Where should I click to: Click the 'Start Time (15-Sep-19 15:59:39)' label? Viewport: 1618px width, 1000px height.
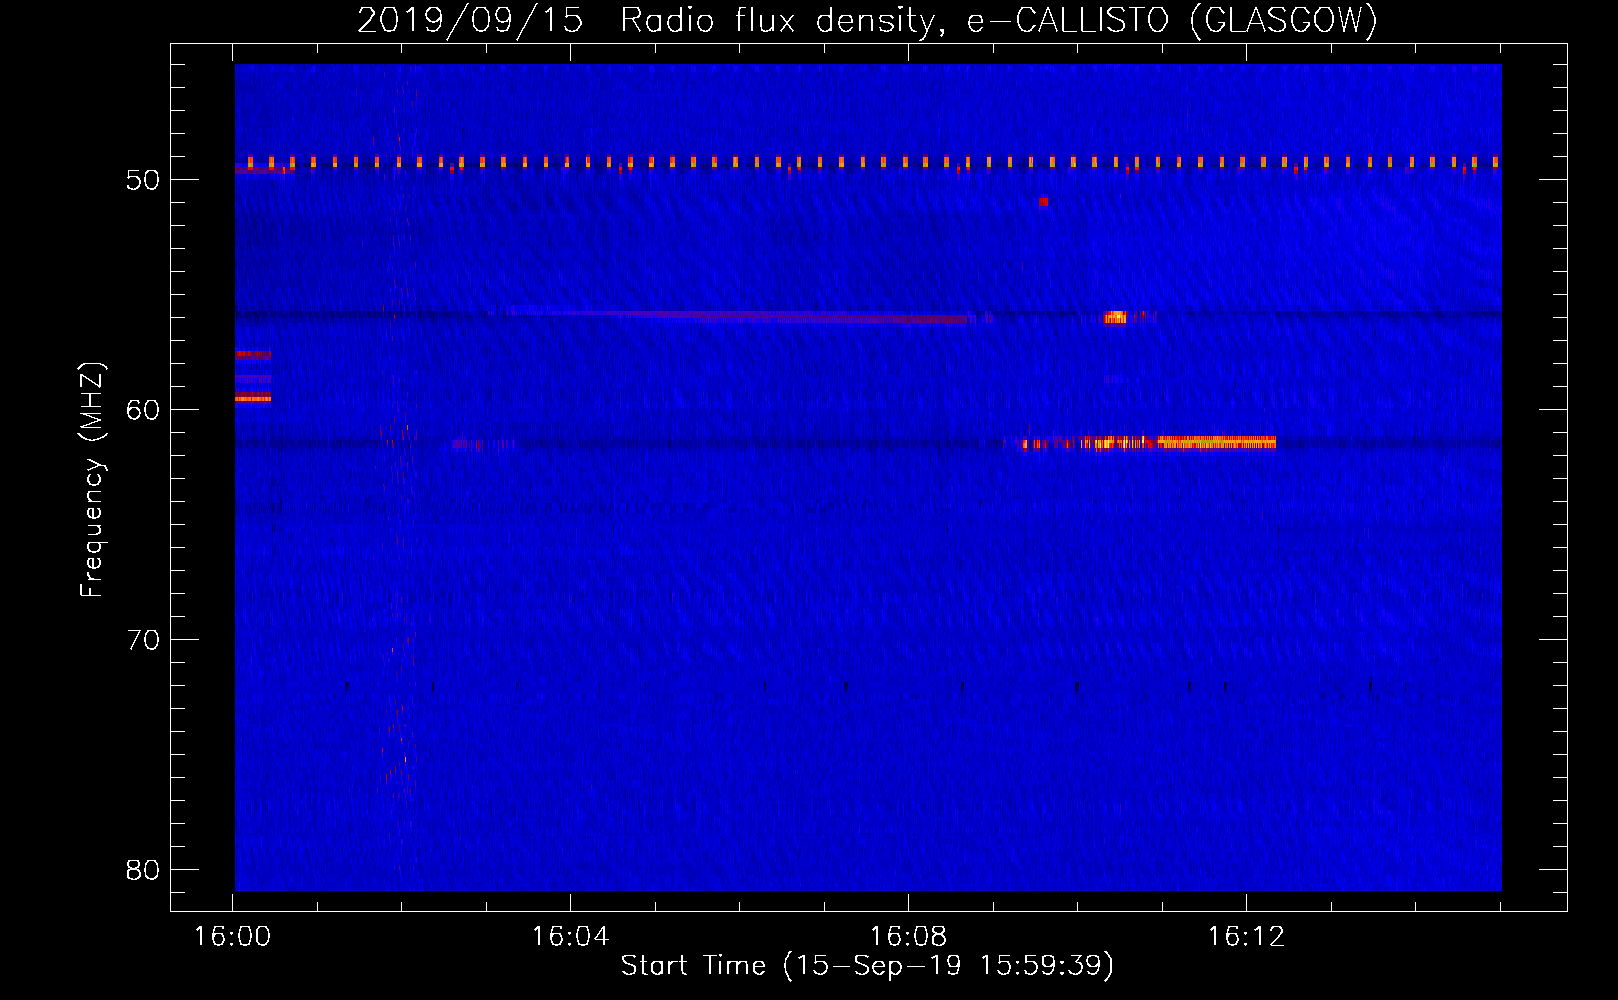(x=867, y=965)
